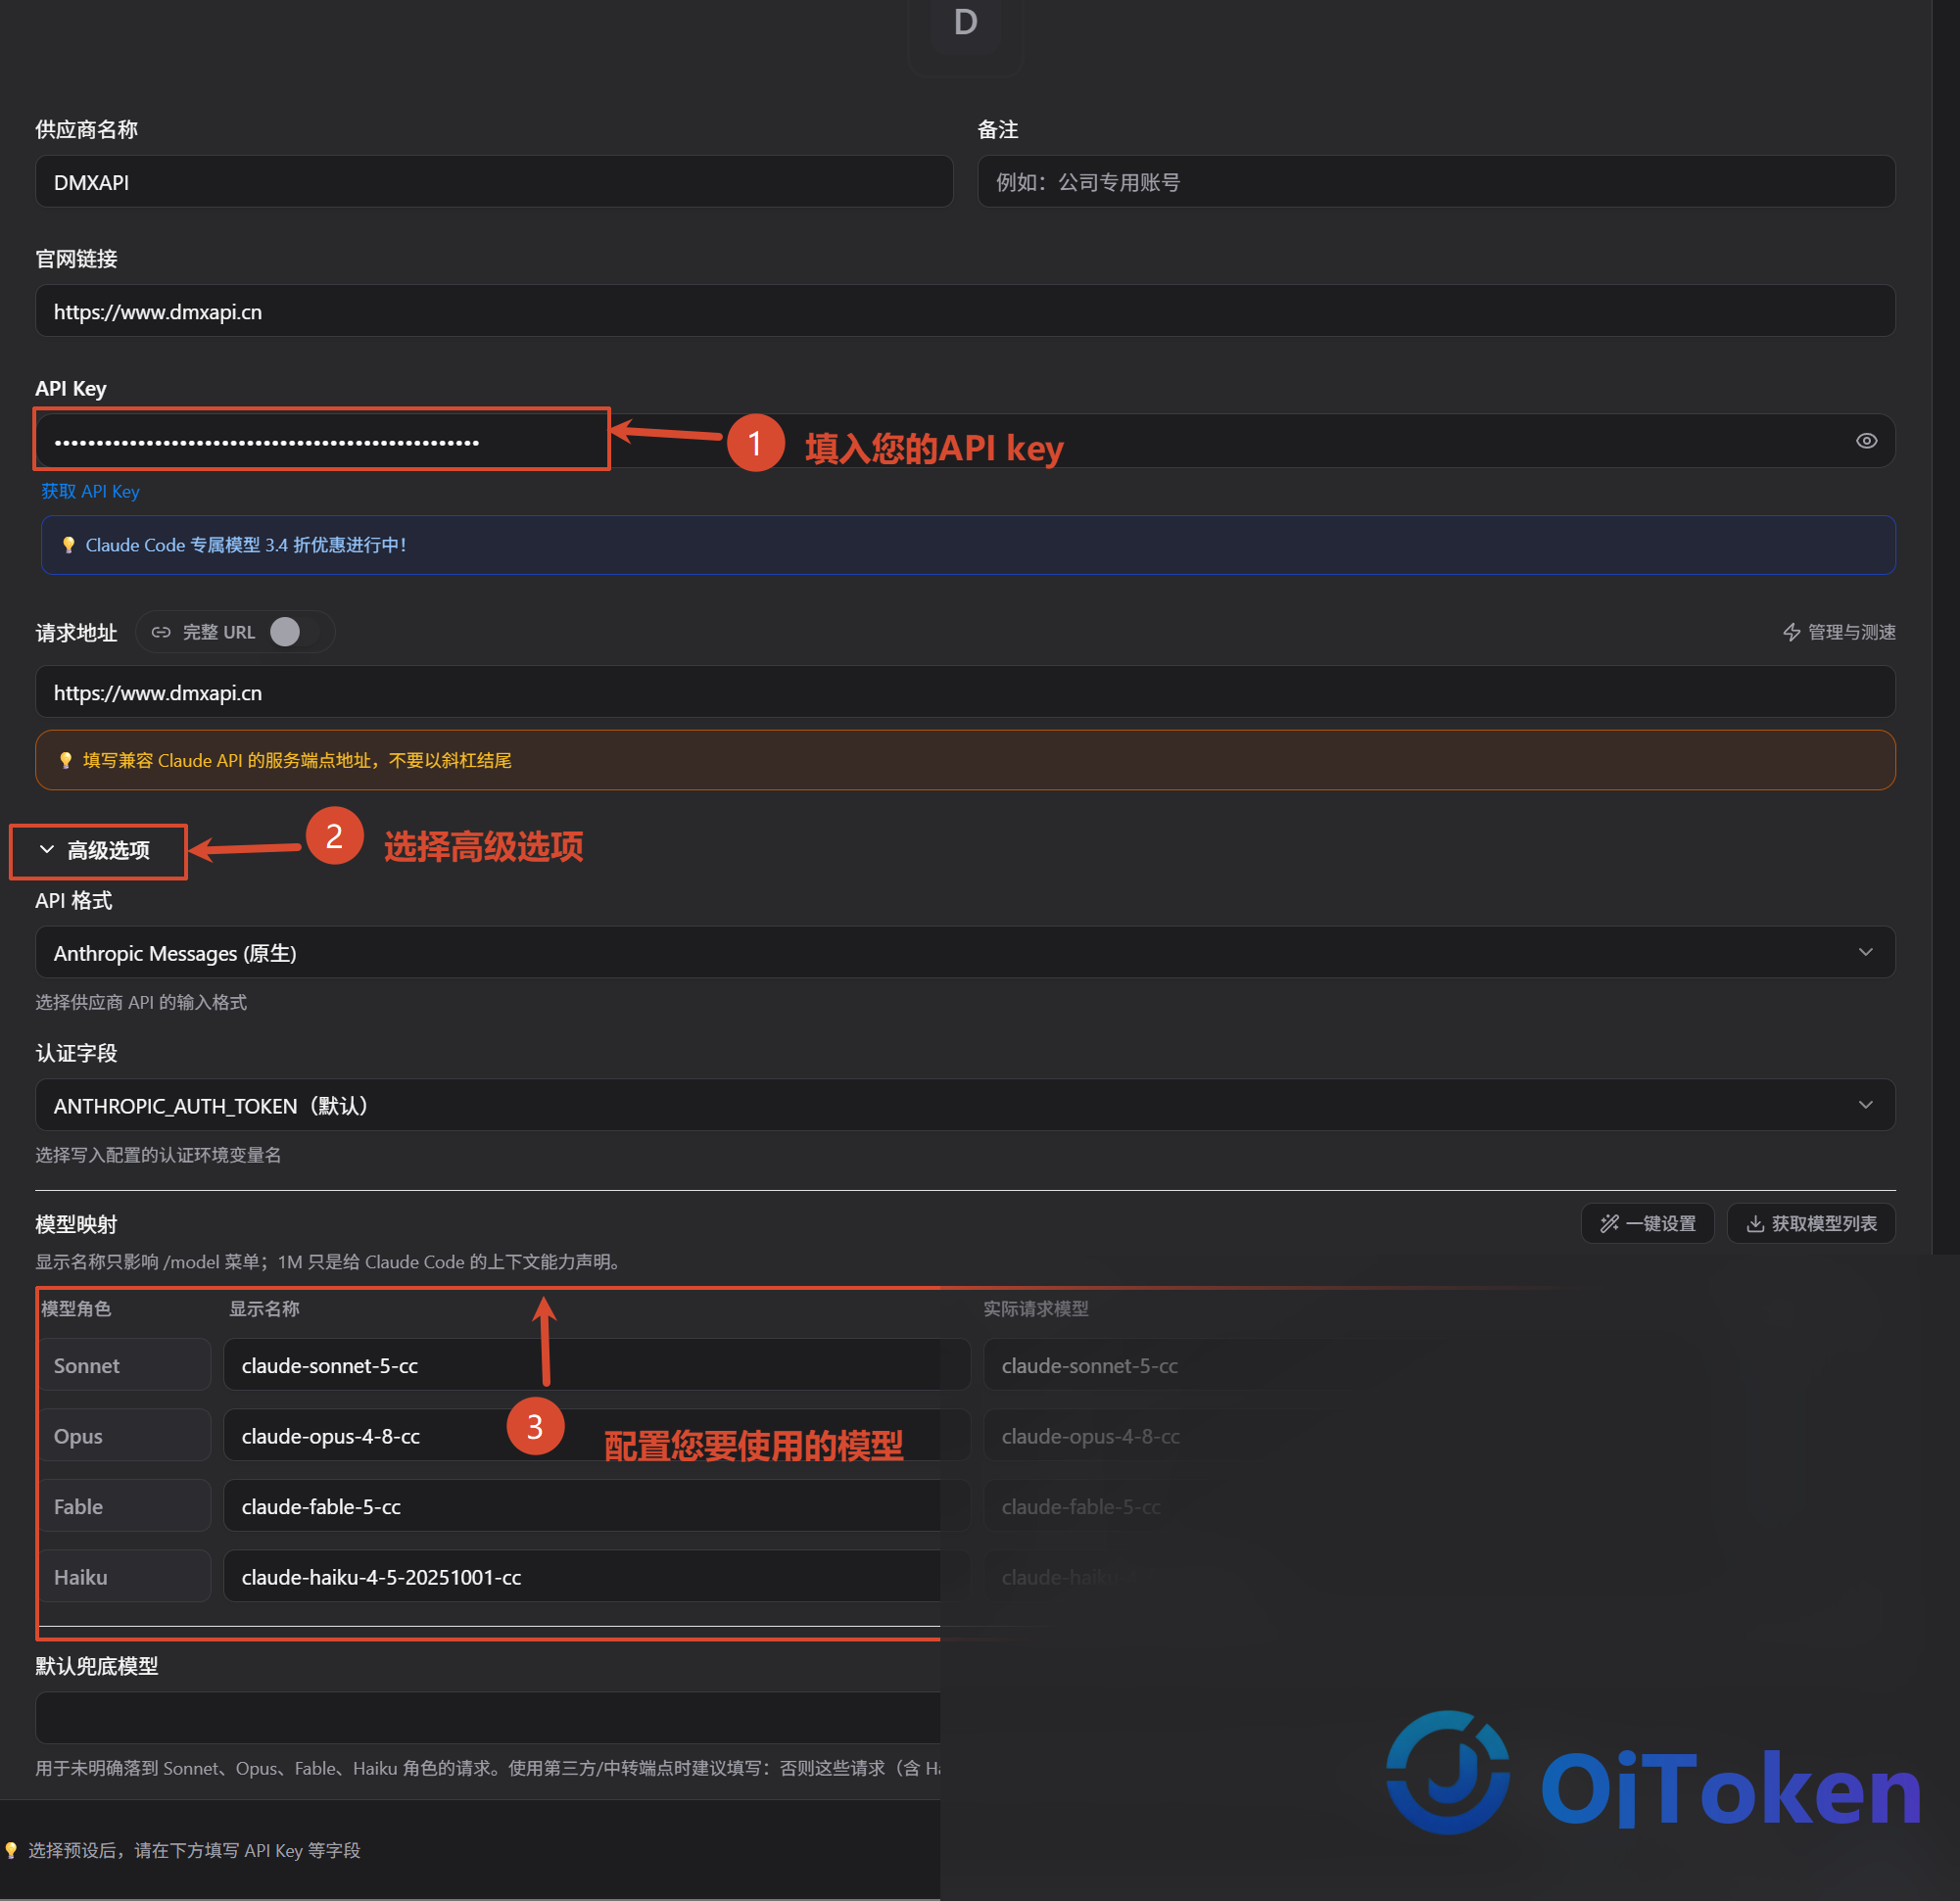Show the API Key with eye icon
The width and height of the screenshot is (1960, 1901).
pyautogui.click(x=1866, y=441)
